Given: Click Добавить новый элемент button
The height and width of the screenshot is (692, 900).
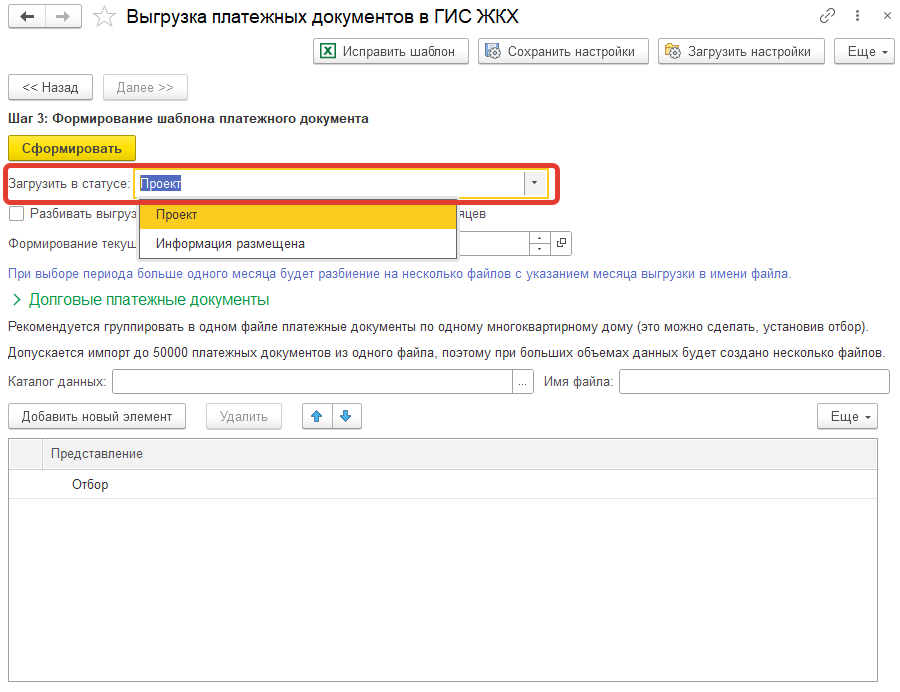Looking at the screenshot, I should [97, 416].
